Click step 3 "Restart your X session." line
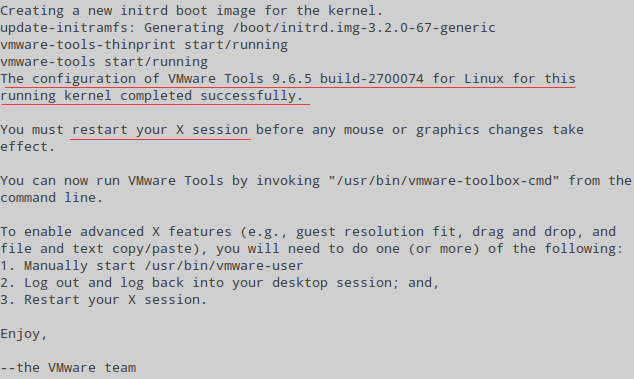This screenshot has height=379, width=634. pyautogui.click(x=104, y=300)
